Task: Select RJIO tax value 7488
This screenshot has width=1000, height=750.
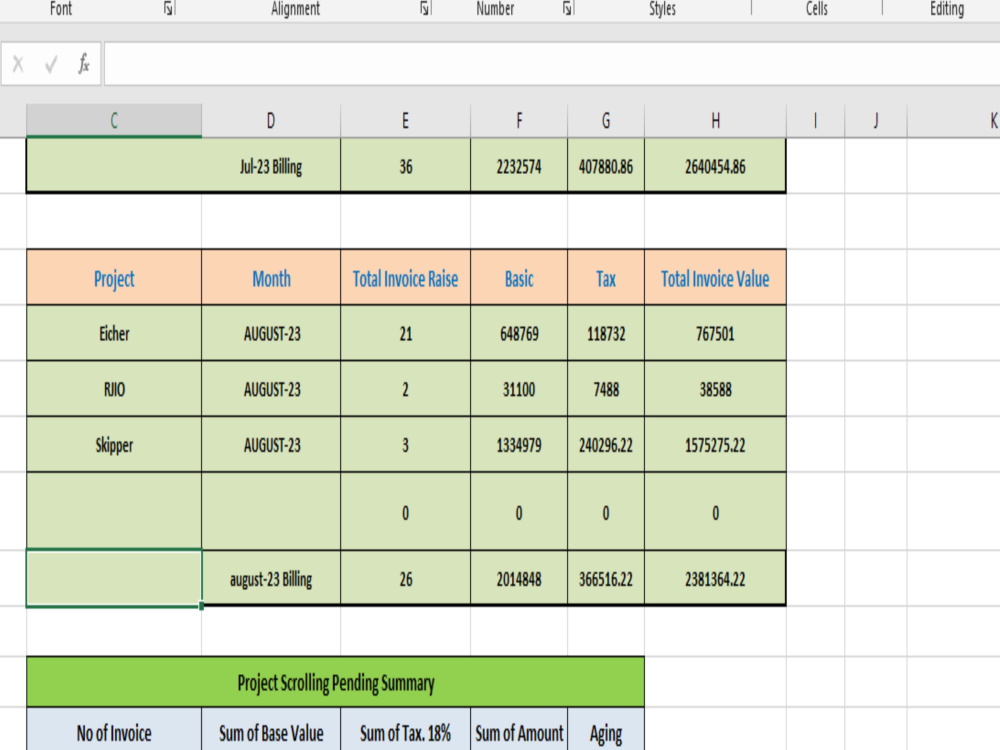Action: coord(606,389)
